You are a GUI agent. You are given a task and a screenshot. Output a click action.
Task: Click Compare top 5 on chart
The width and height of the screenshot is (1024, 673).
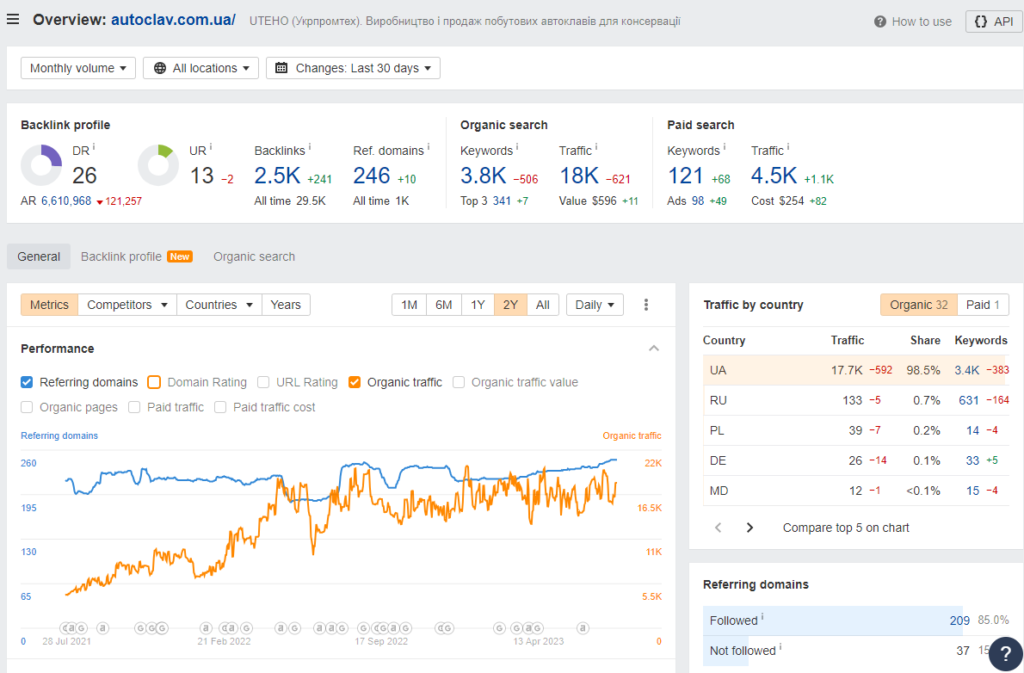point(846,527)
